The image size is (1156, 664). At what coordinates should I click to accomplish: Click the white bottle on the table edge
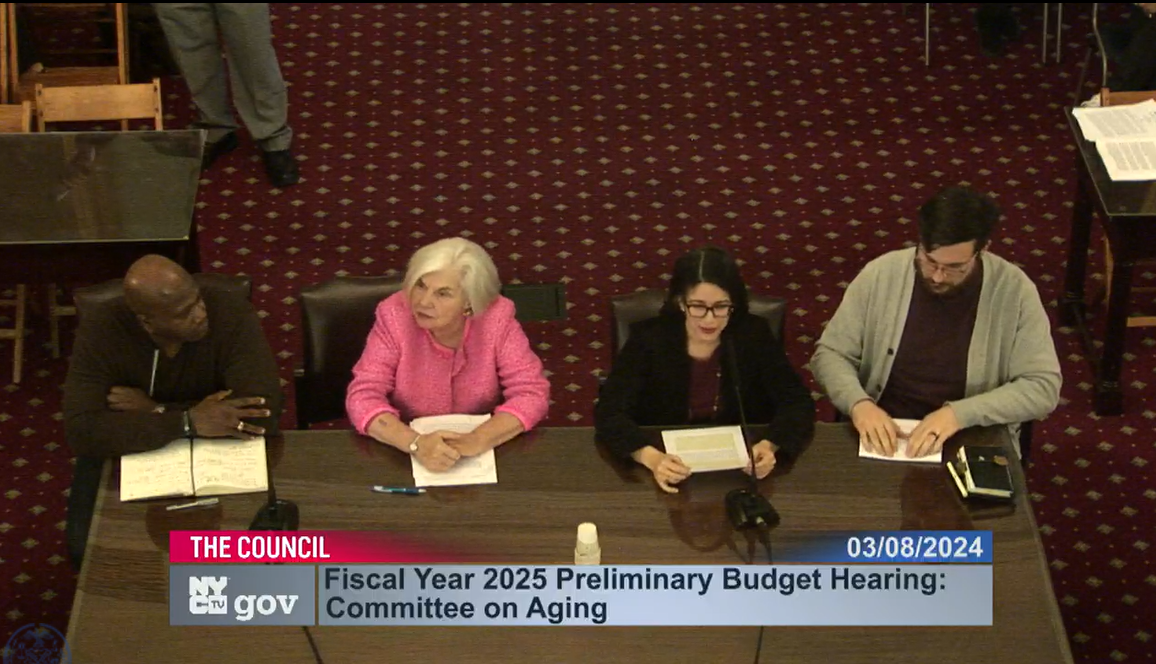click(x=586, y=543)
